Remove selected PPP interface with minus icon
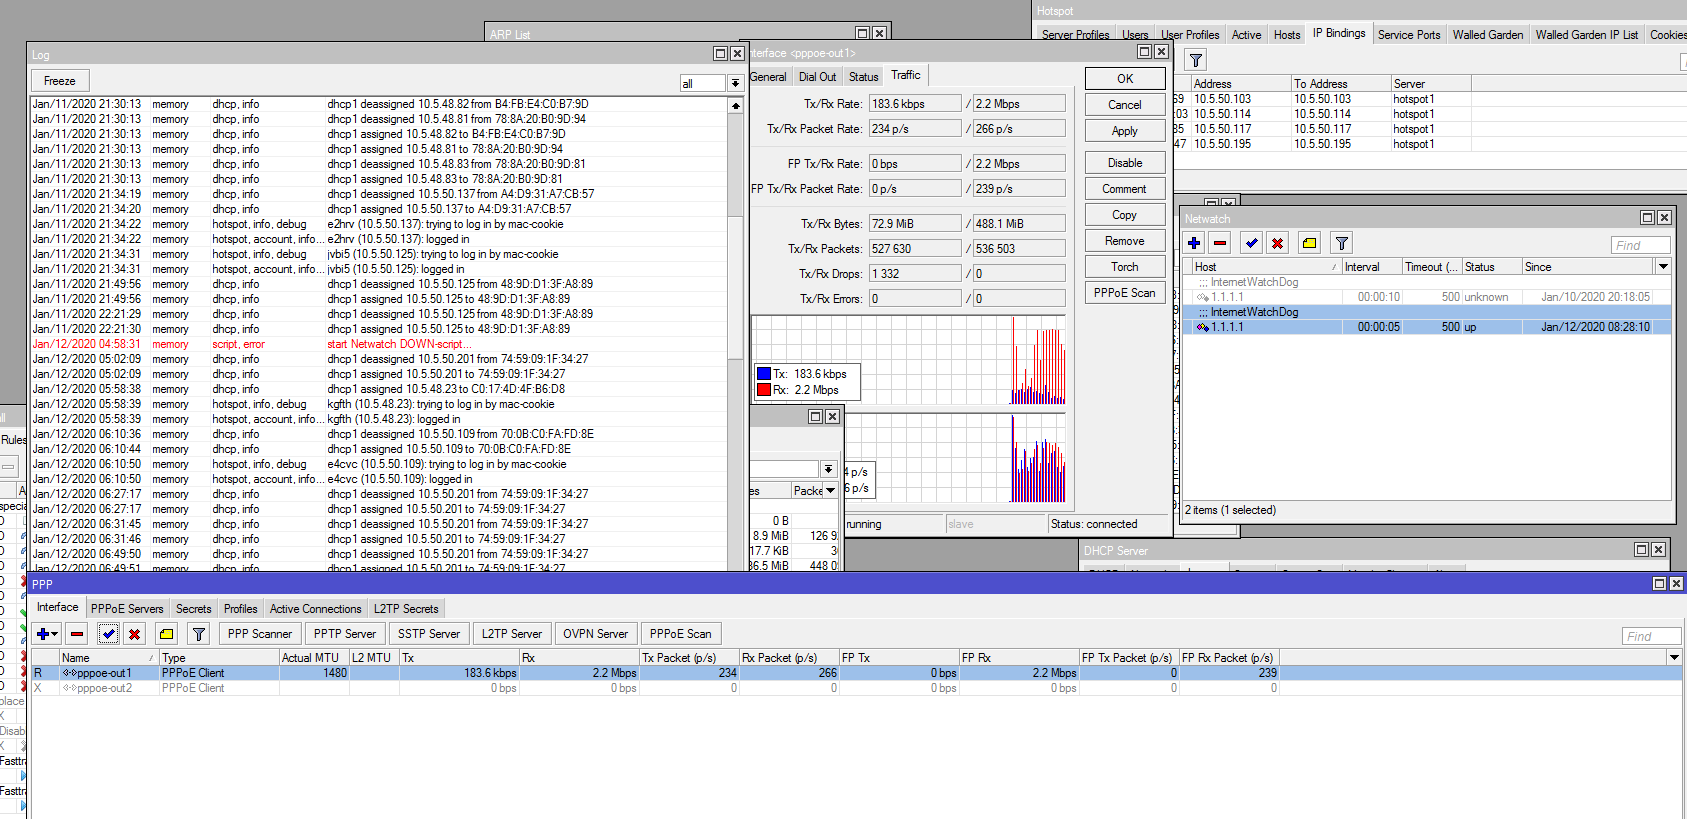Screen dimensions: 1687x819 coord(77,634)
